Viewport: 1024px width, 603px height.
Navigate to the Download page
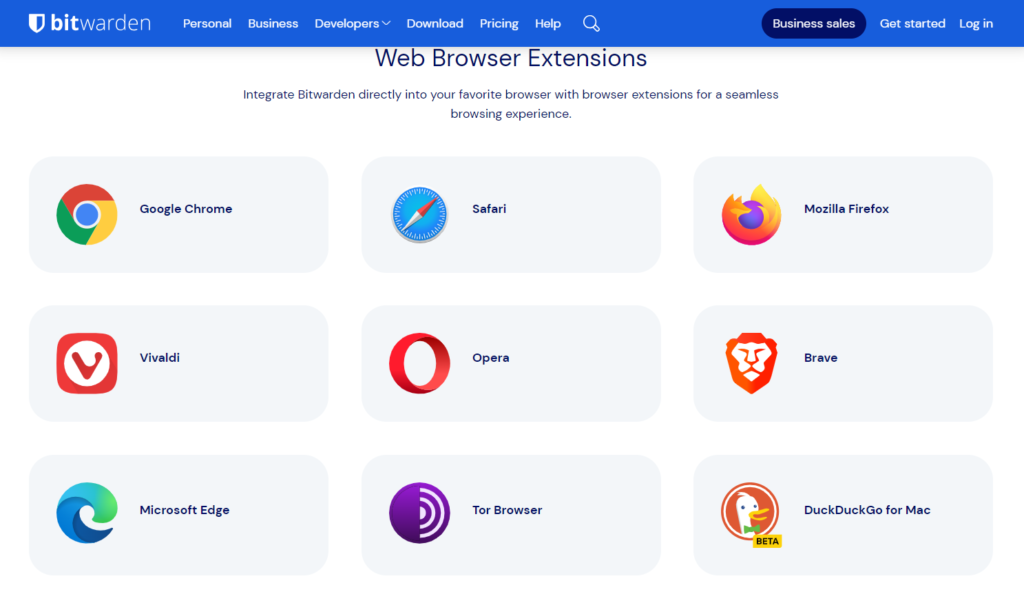click(x=435, y=23)
